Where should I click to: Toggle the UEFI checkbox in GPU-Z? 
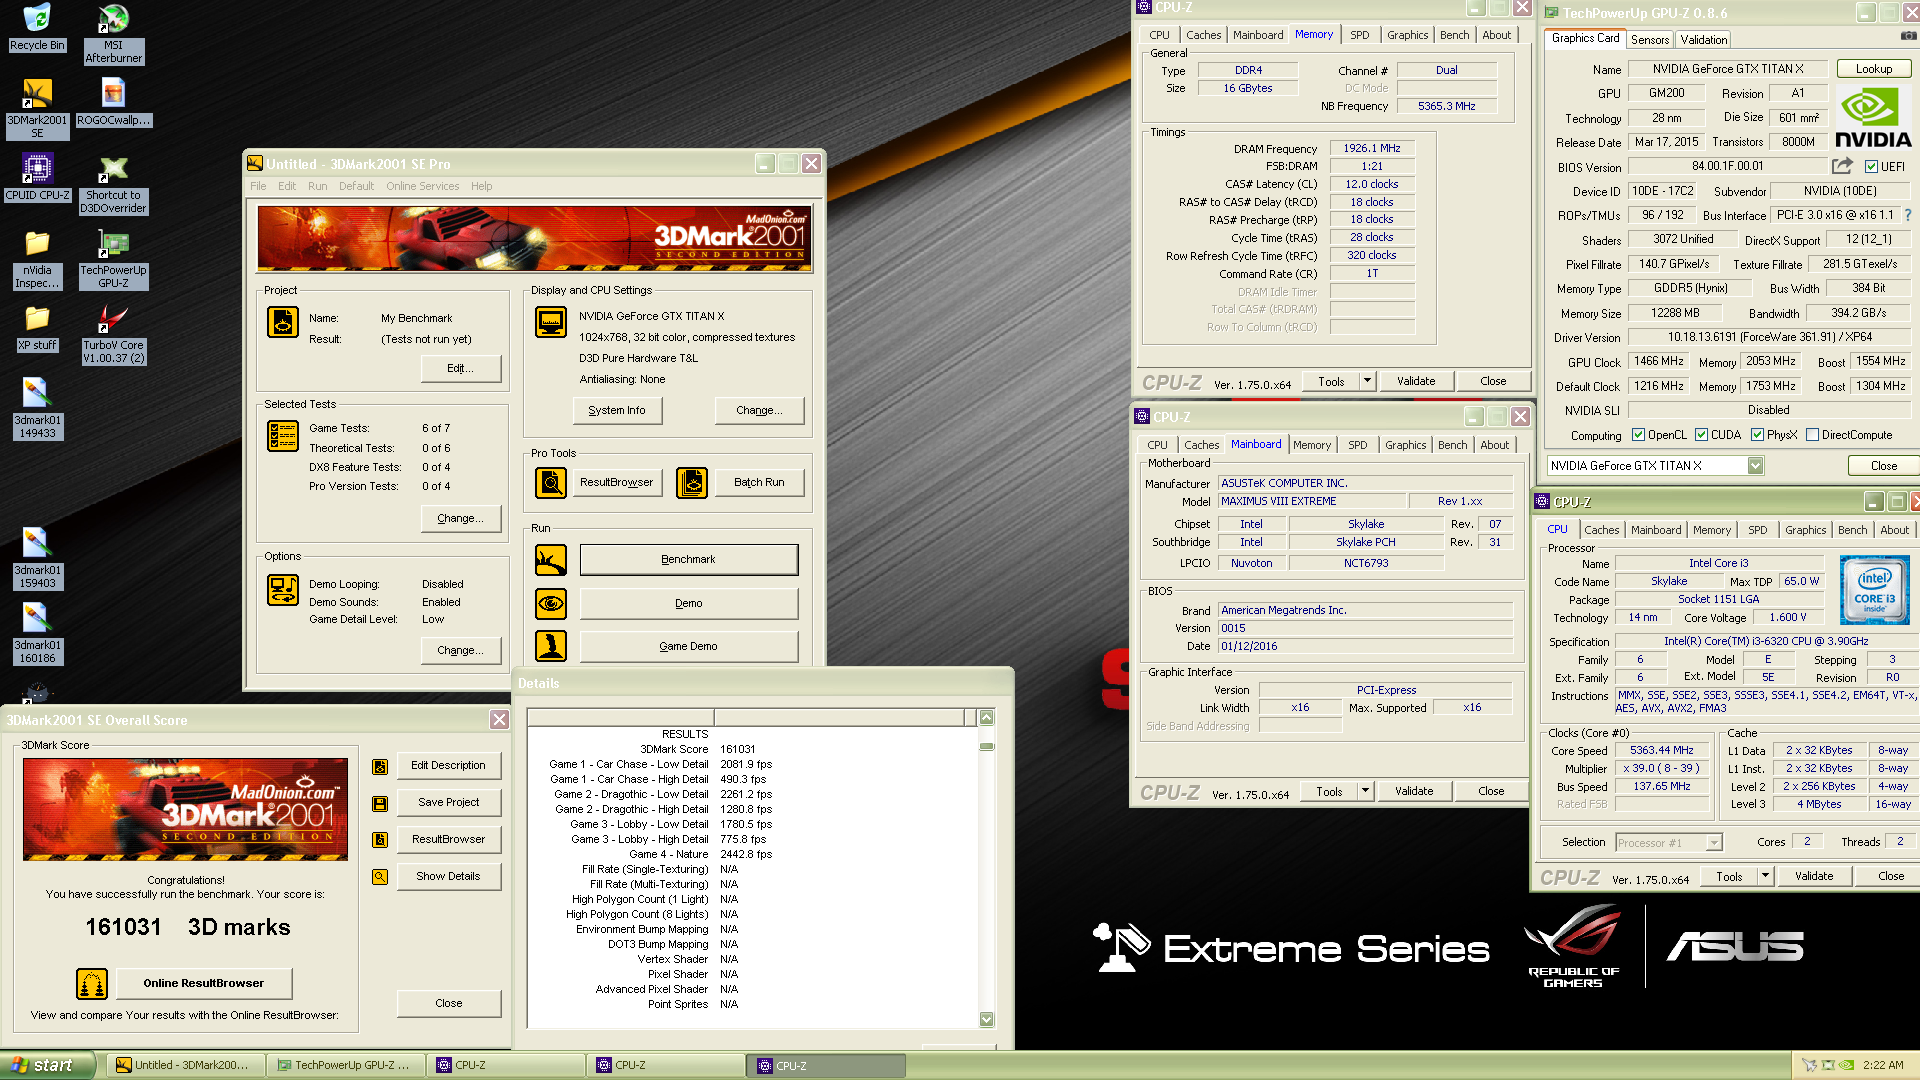(1871, 167)
